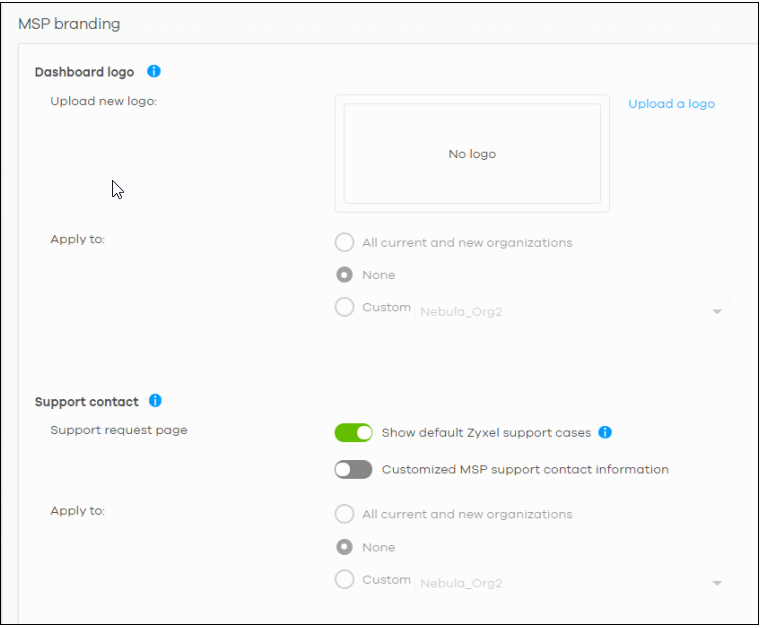
Task: Show info for default Zyxel support cases
Action: tap(605, 432)
